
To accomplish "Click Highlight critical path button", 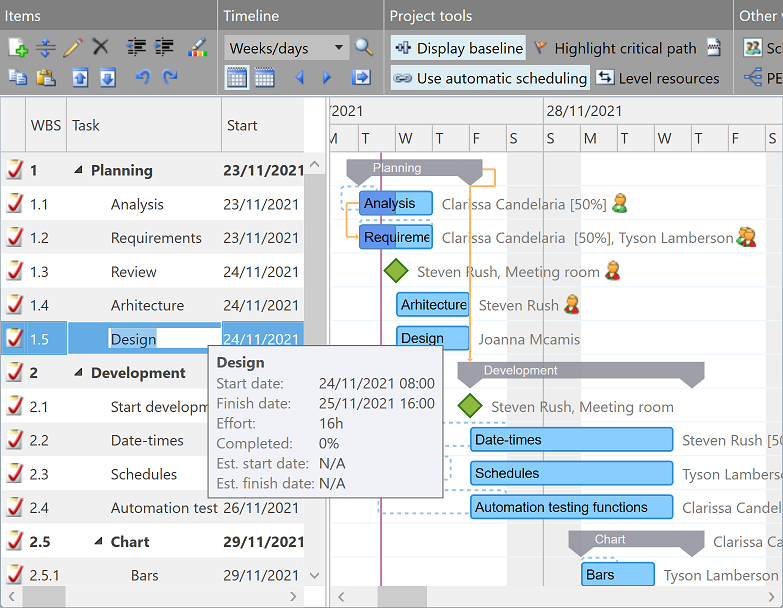I will pyautogui.click(x=614, y=48).
